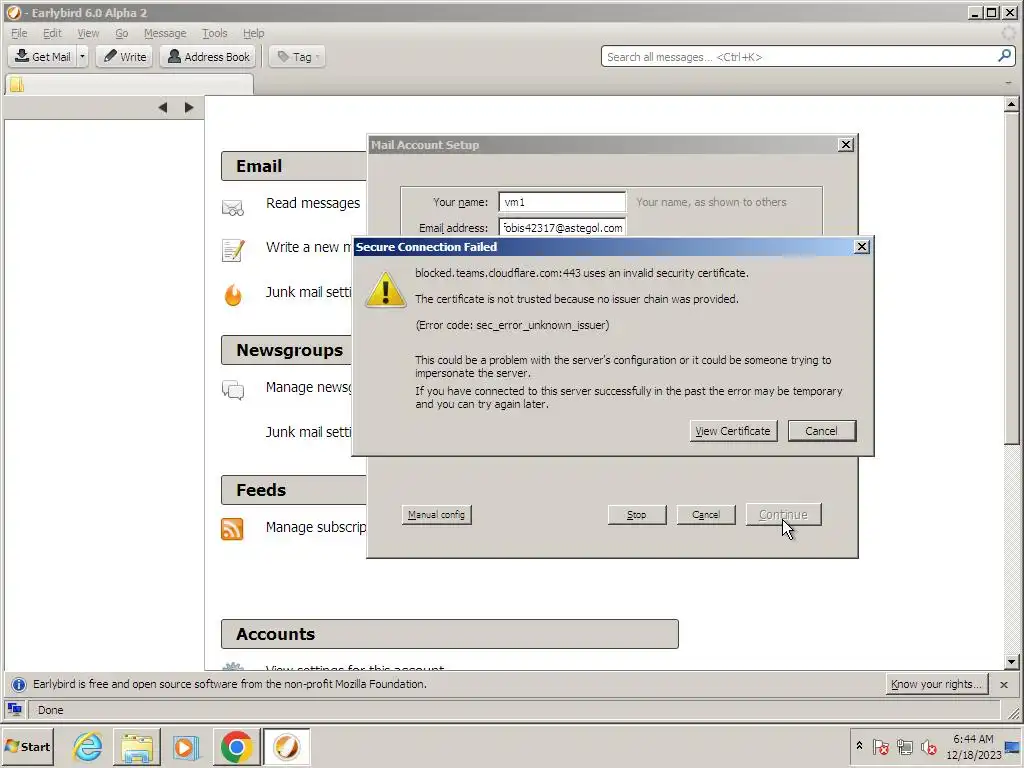Show hidden system tray icons

[859, 746]
